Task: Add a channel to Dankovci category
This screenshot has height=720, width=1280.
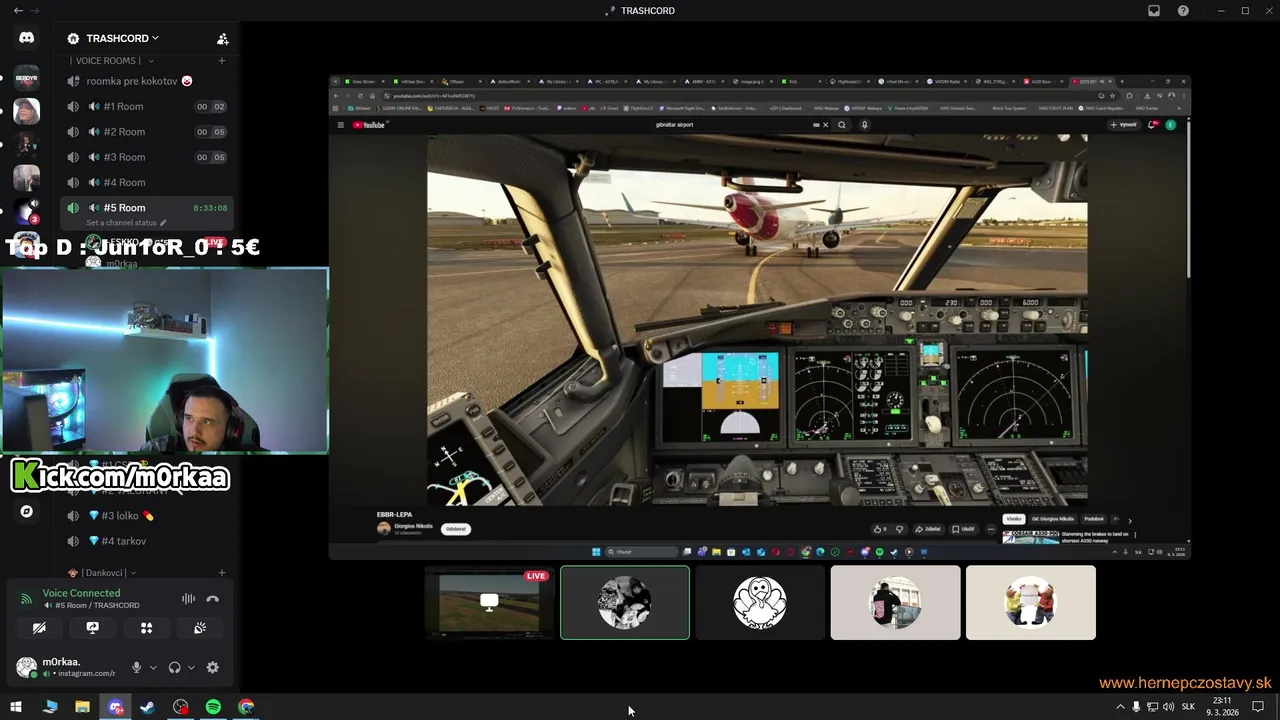Action: point(222,573)
